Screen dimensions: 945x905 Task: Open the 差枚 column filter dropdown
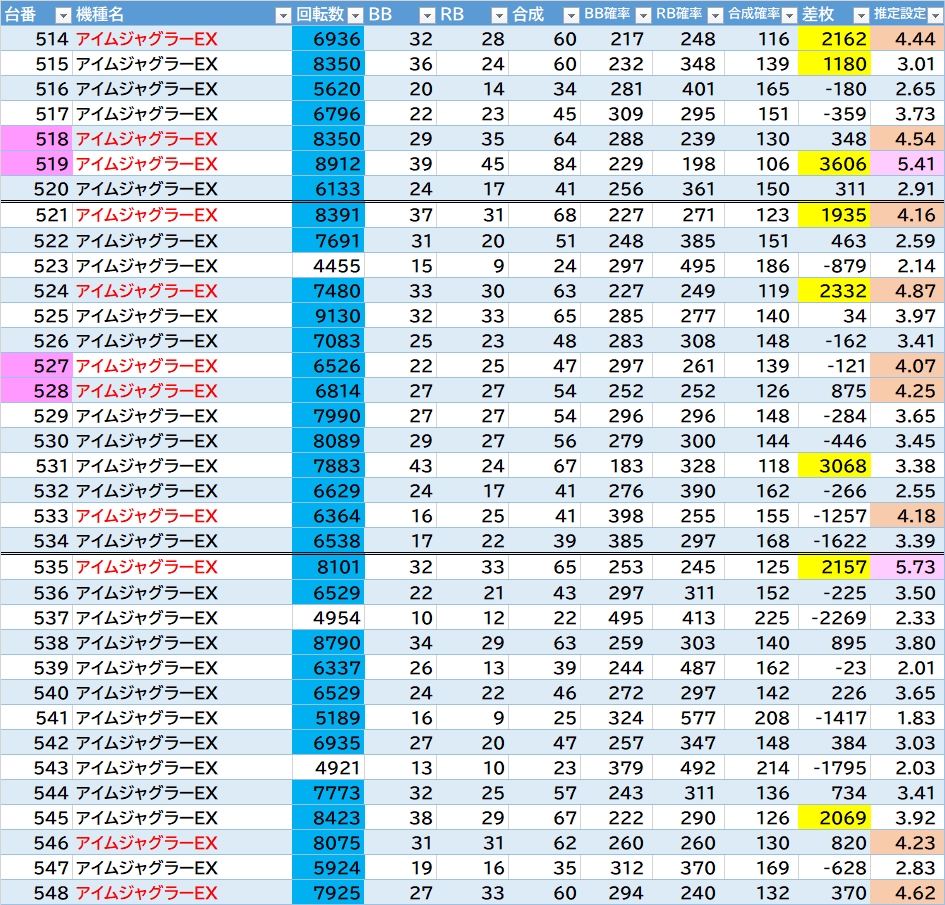tap(861, 15)
